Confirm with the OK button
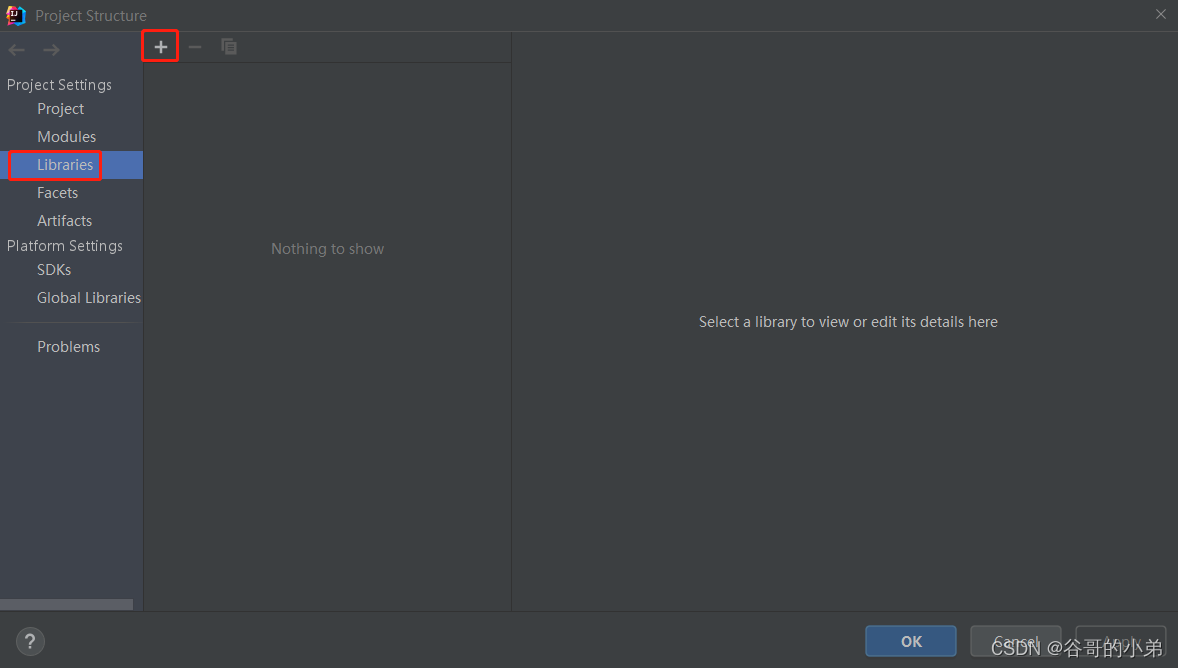Viewport: 1178px width, 668px height. pos(911,642)
